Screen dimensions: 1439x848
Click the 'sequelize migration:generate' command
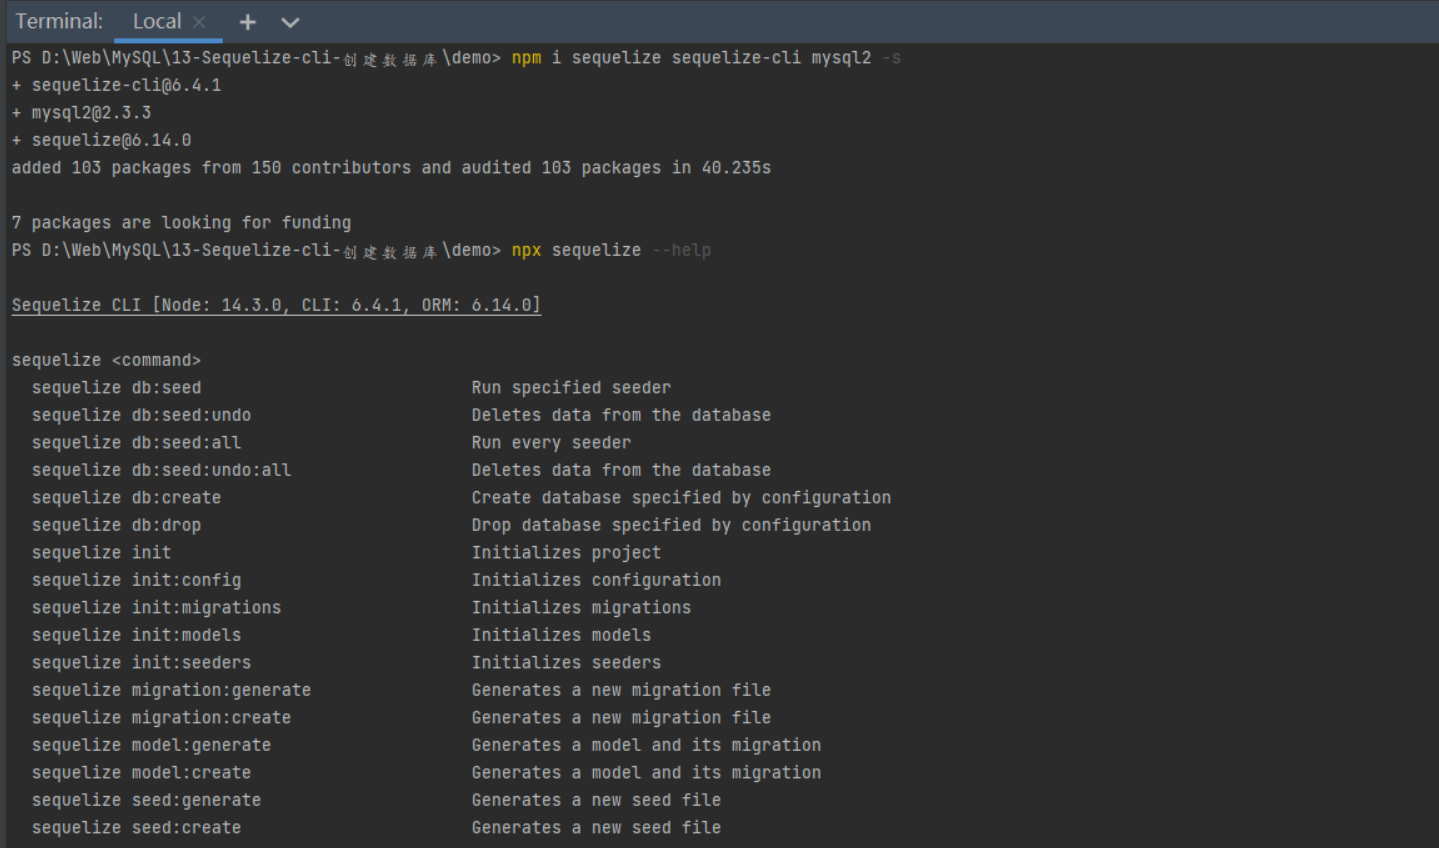click(x=171, y=690)
